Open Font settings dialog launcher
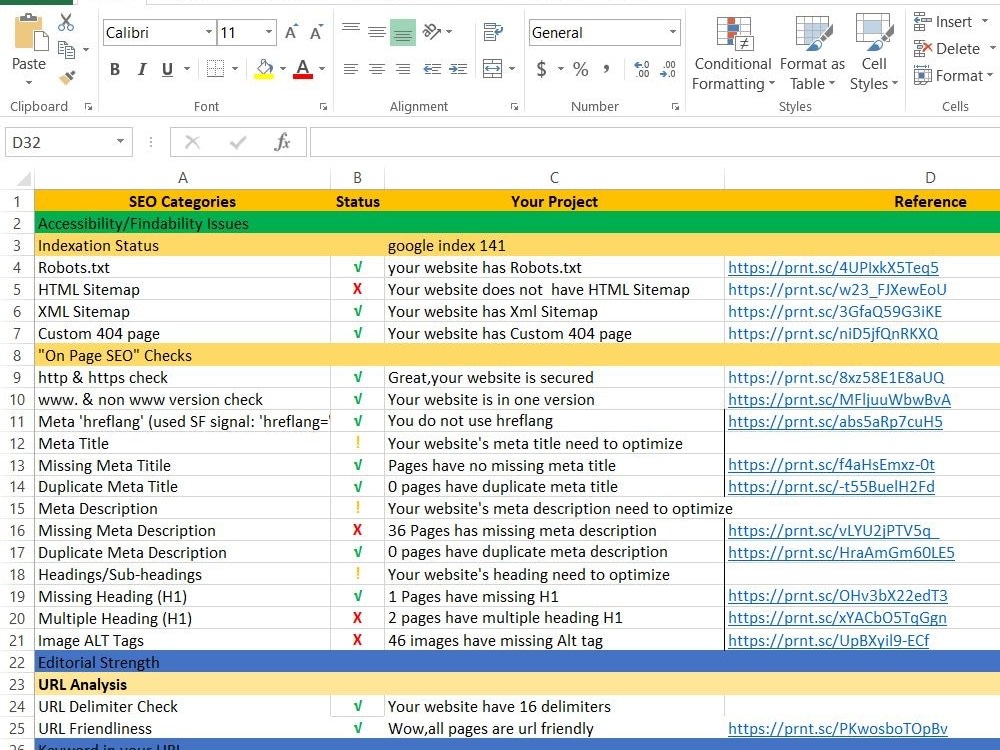Image resolution: width=1000 pixels, height=750 pixels. (x=323, y=107)
